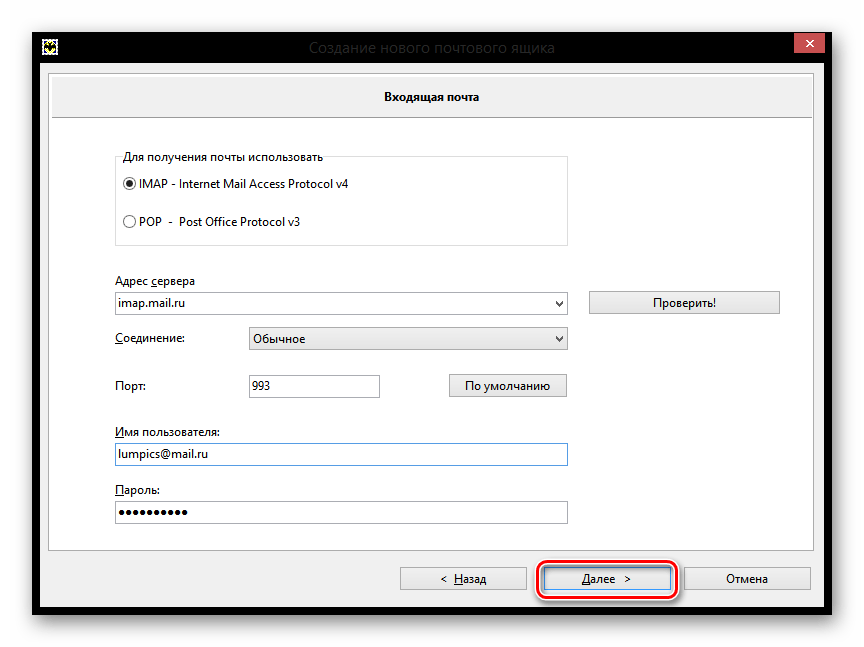The image size is (864, 647).
Task: Close the mailbox creation dialog window
Action: [x=809, y=43]
